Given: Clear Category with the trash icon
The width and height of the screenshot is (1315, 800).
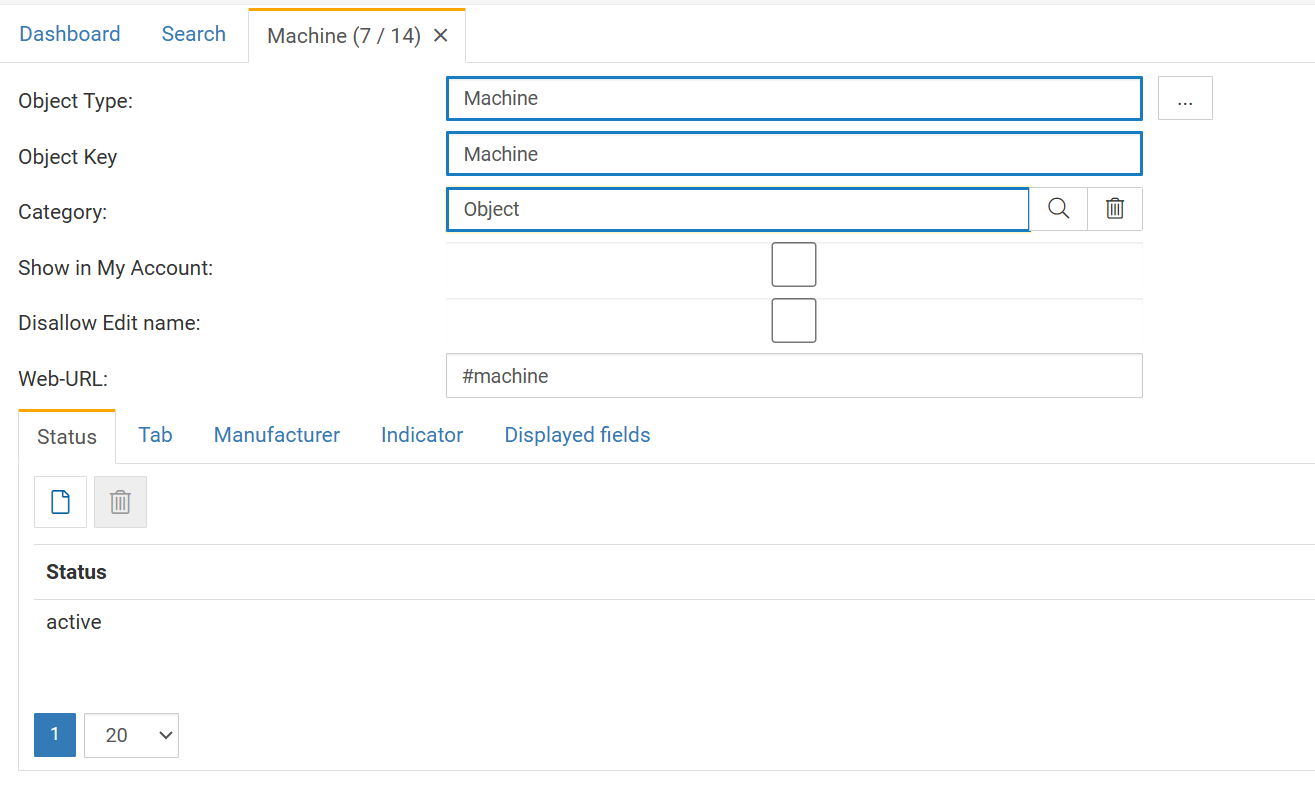Looking at the screenshot, I should click(1115, 209).
